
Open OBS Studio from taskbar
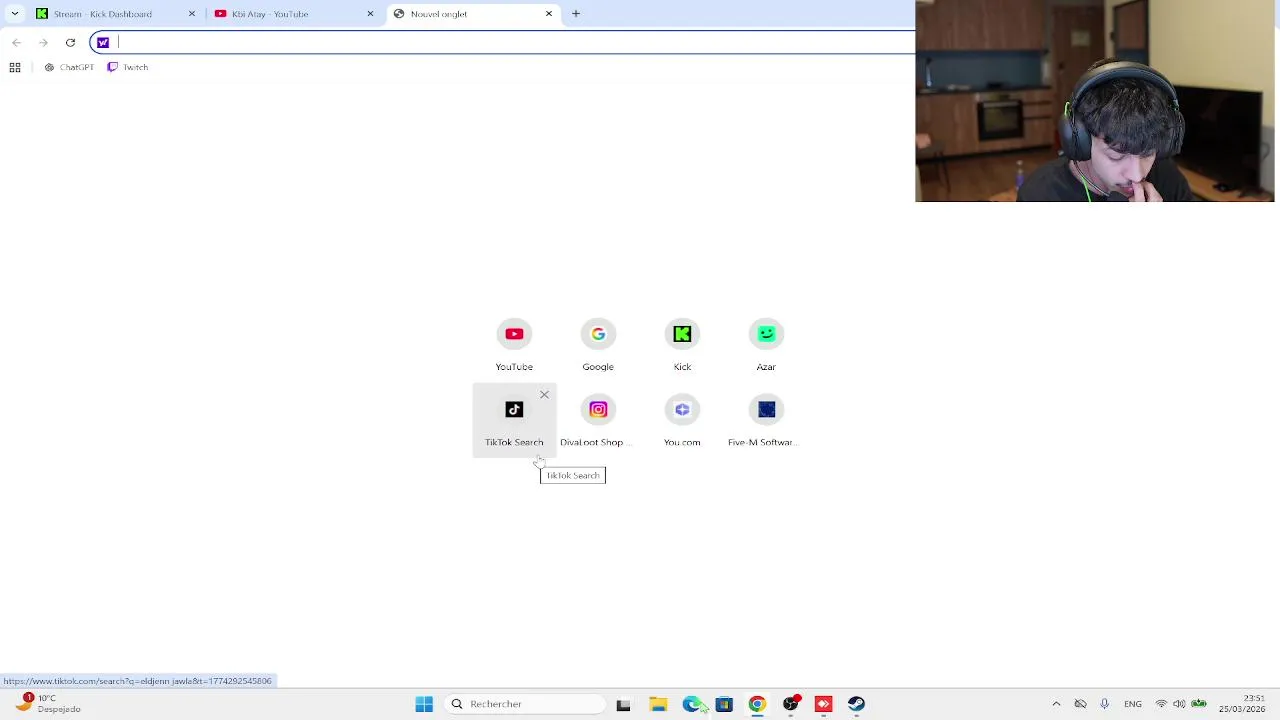tap(790, 704)
